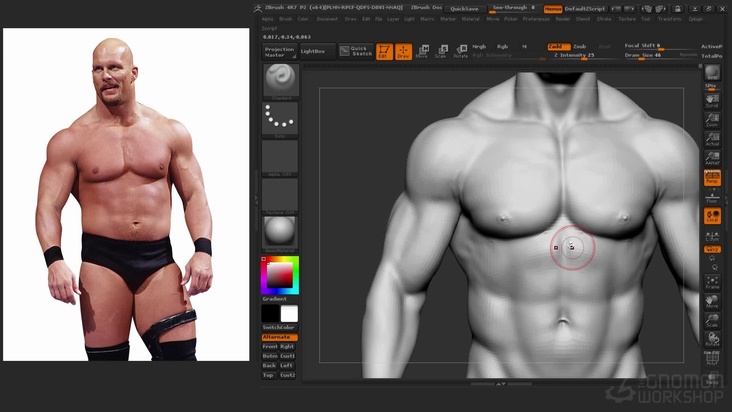The height and width of the screenshot is (412, 732).
Task: Activate Edit mode button
Action: pyautogui.click(x=384, y=51)
